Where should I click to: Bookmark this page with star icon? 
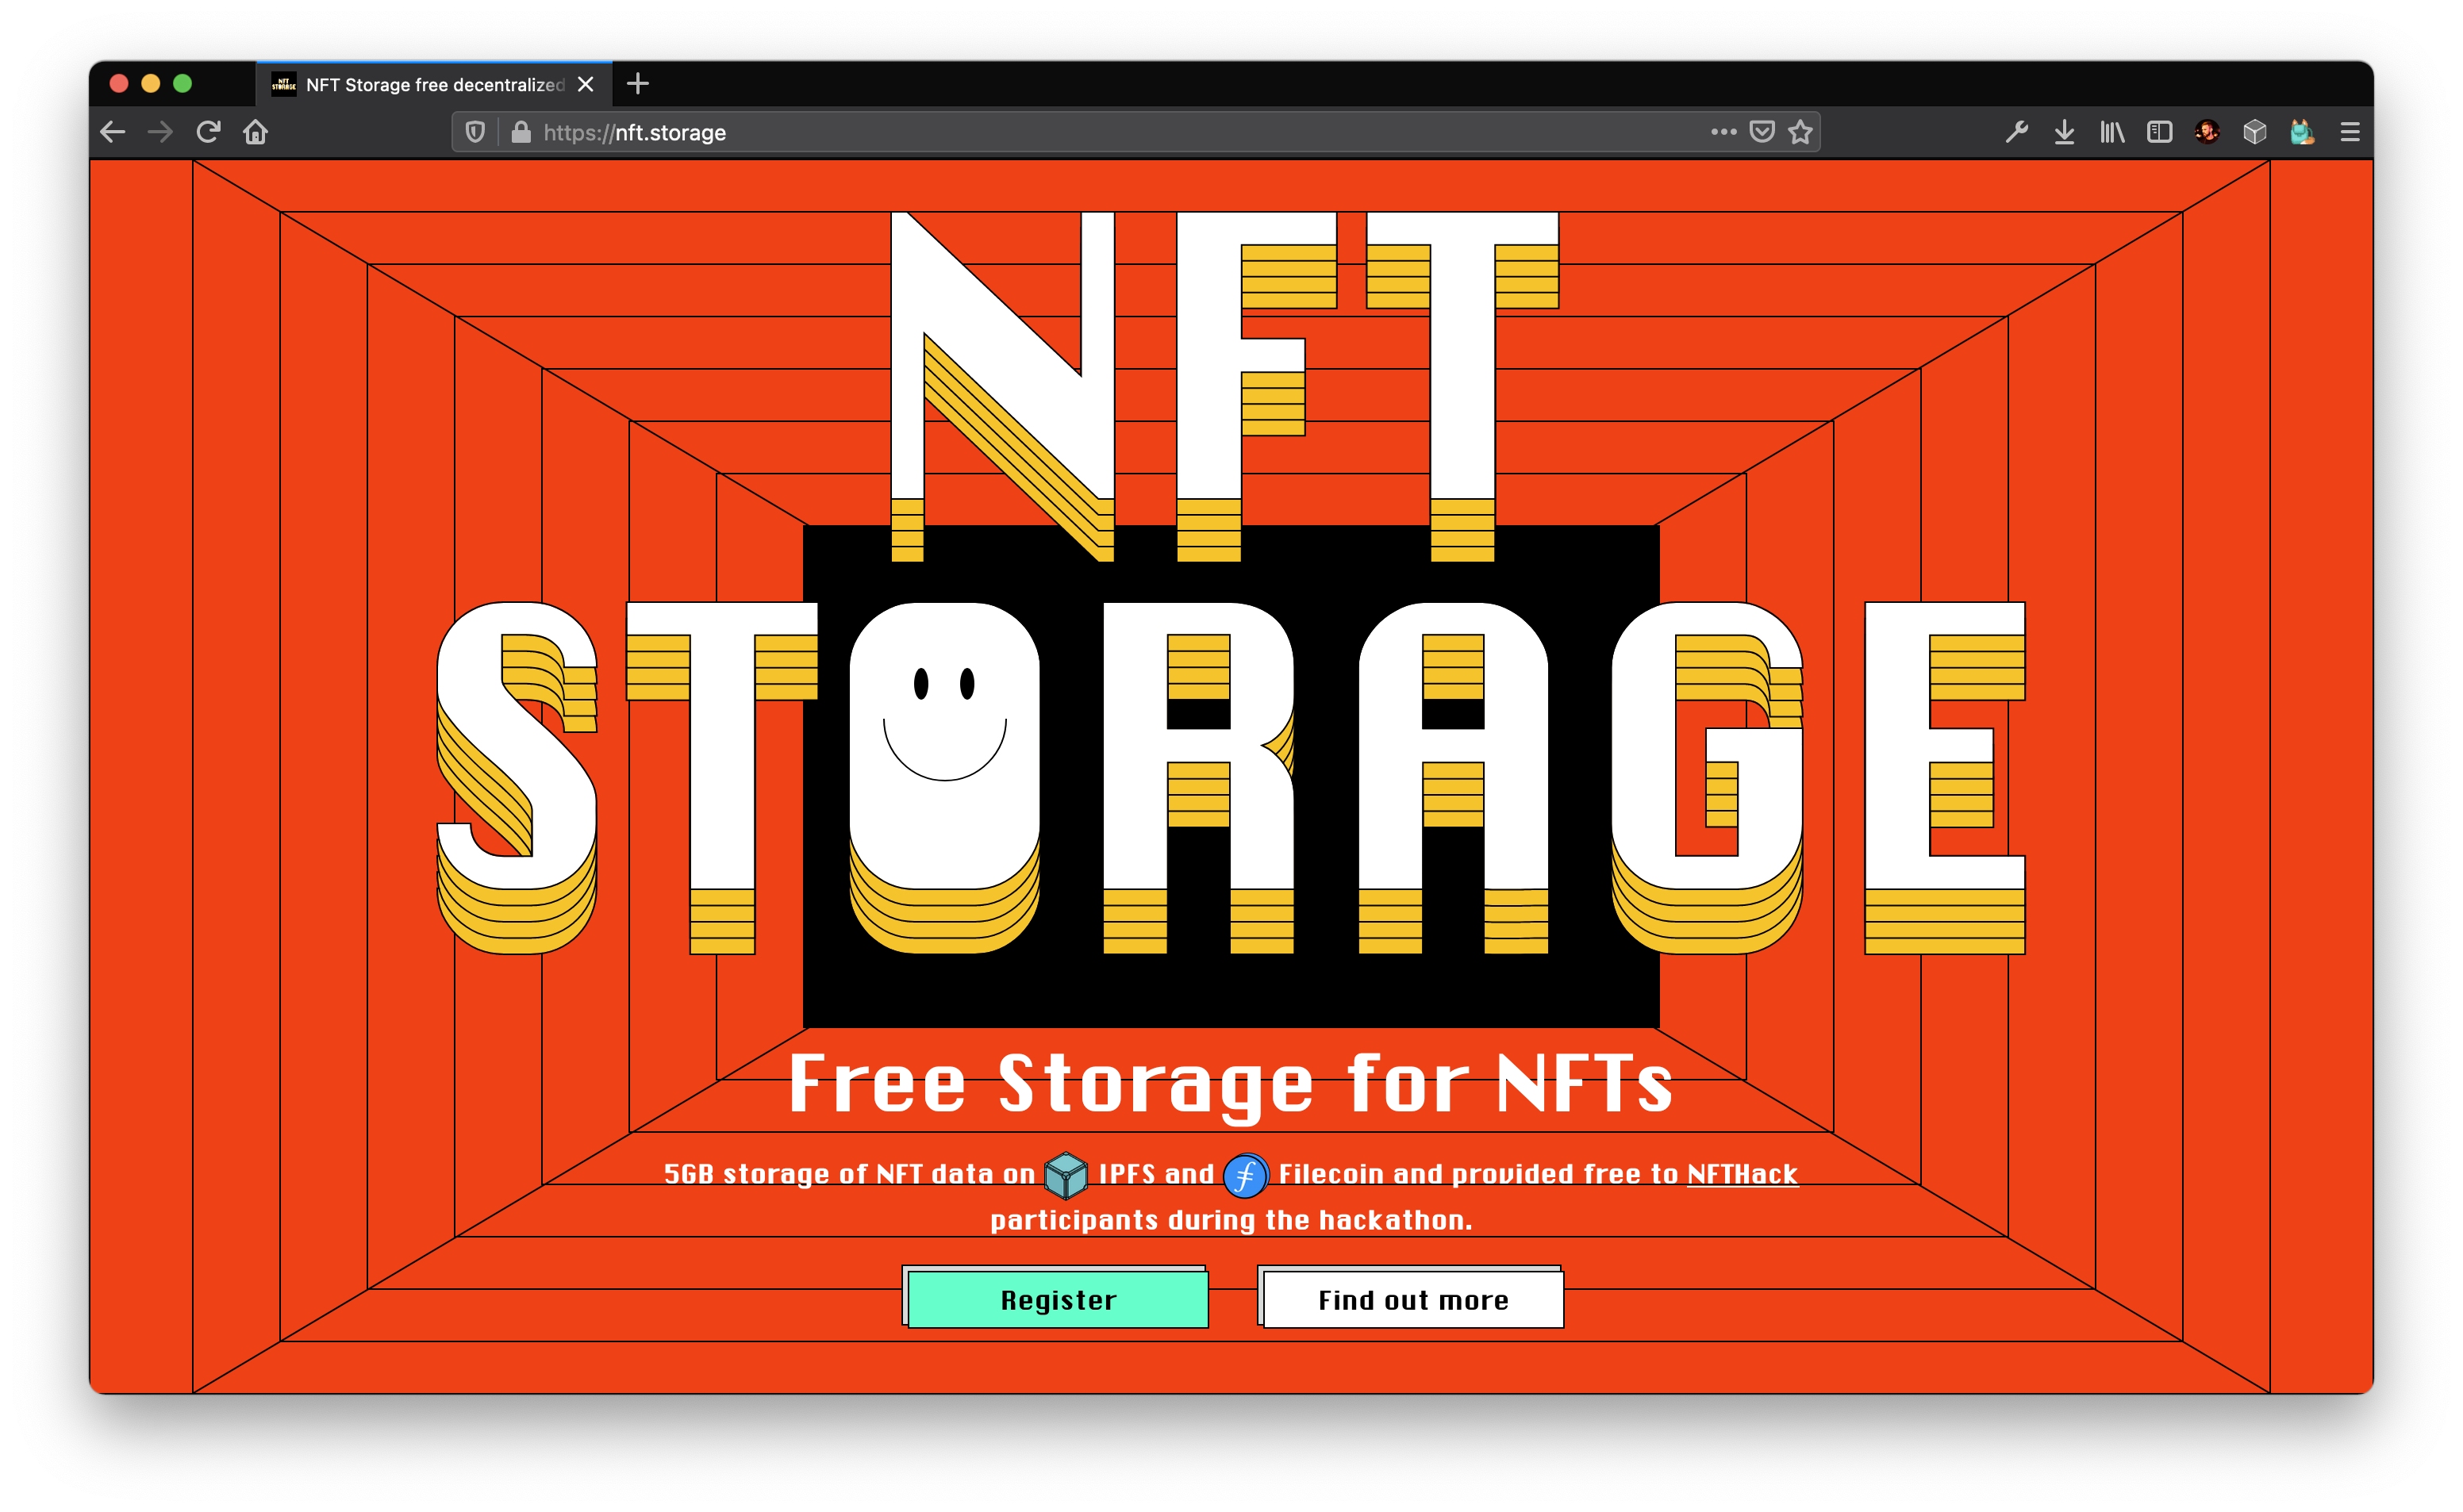[x=1800, y=132]
